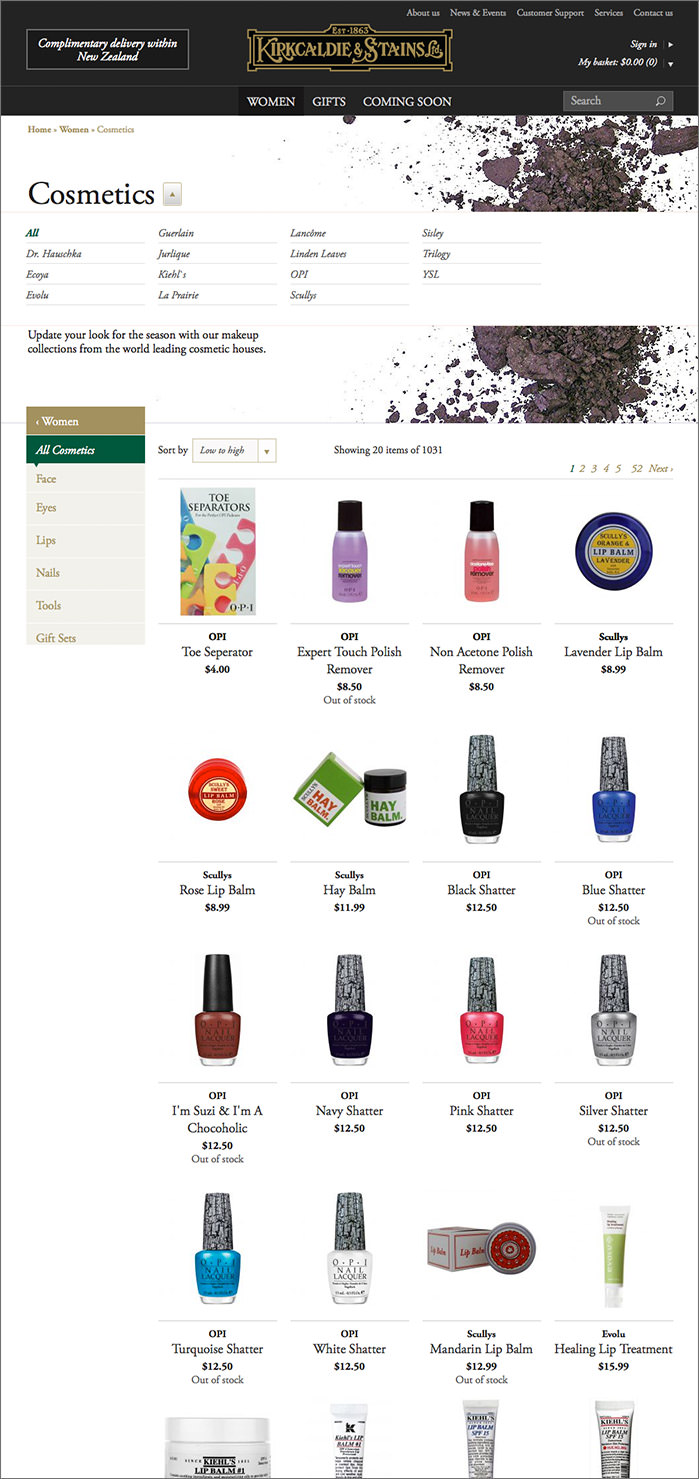
Task: Open the Gifts menu tab
Action: [x=329, y=101]
